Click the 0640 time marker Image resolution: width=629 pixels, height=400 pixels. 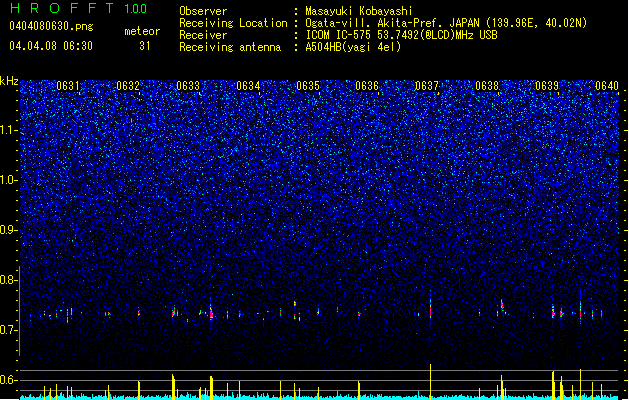[607, 86]
